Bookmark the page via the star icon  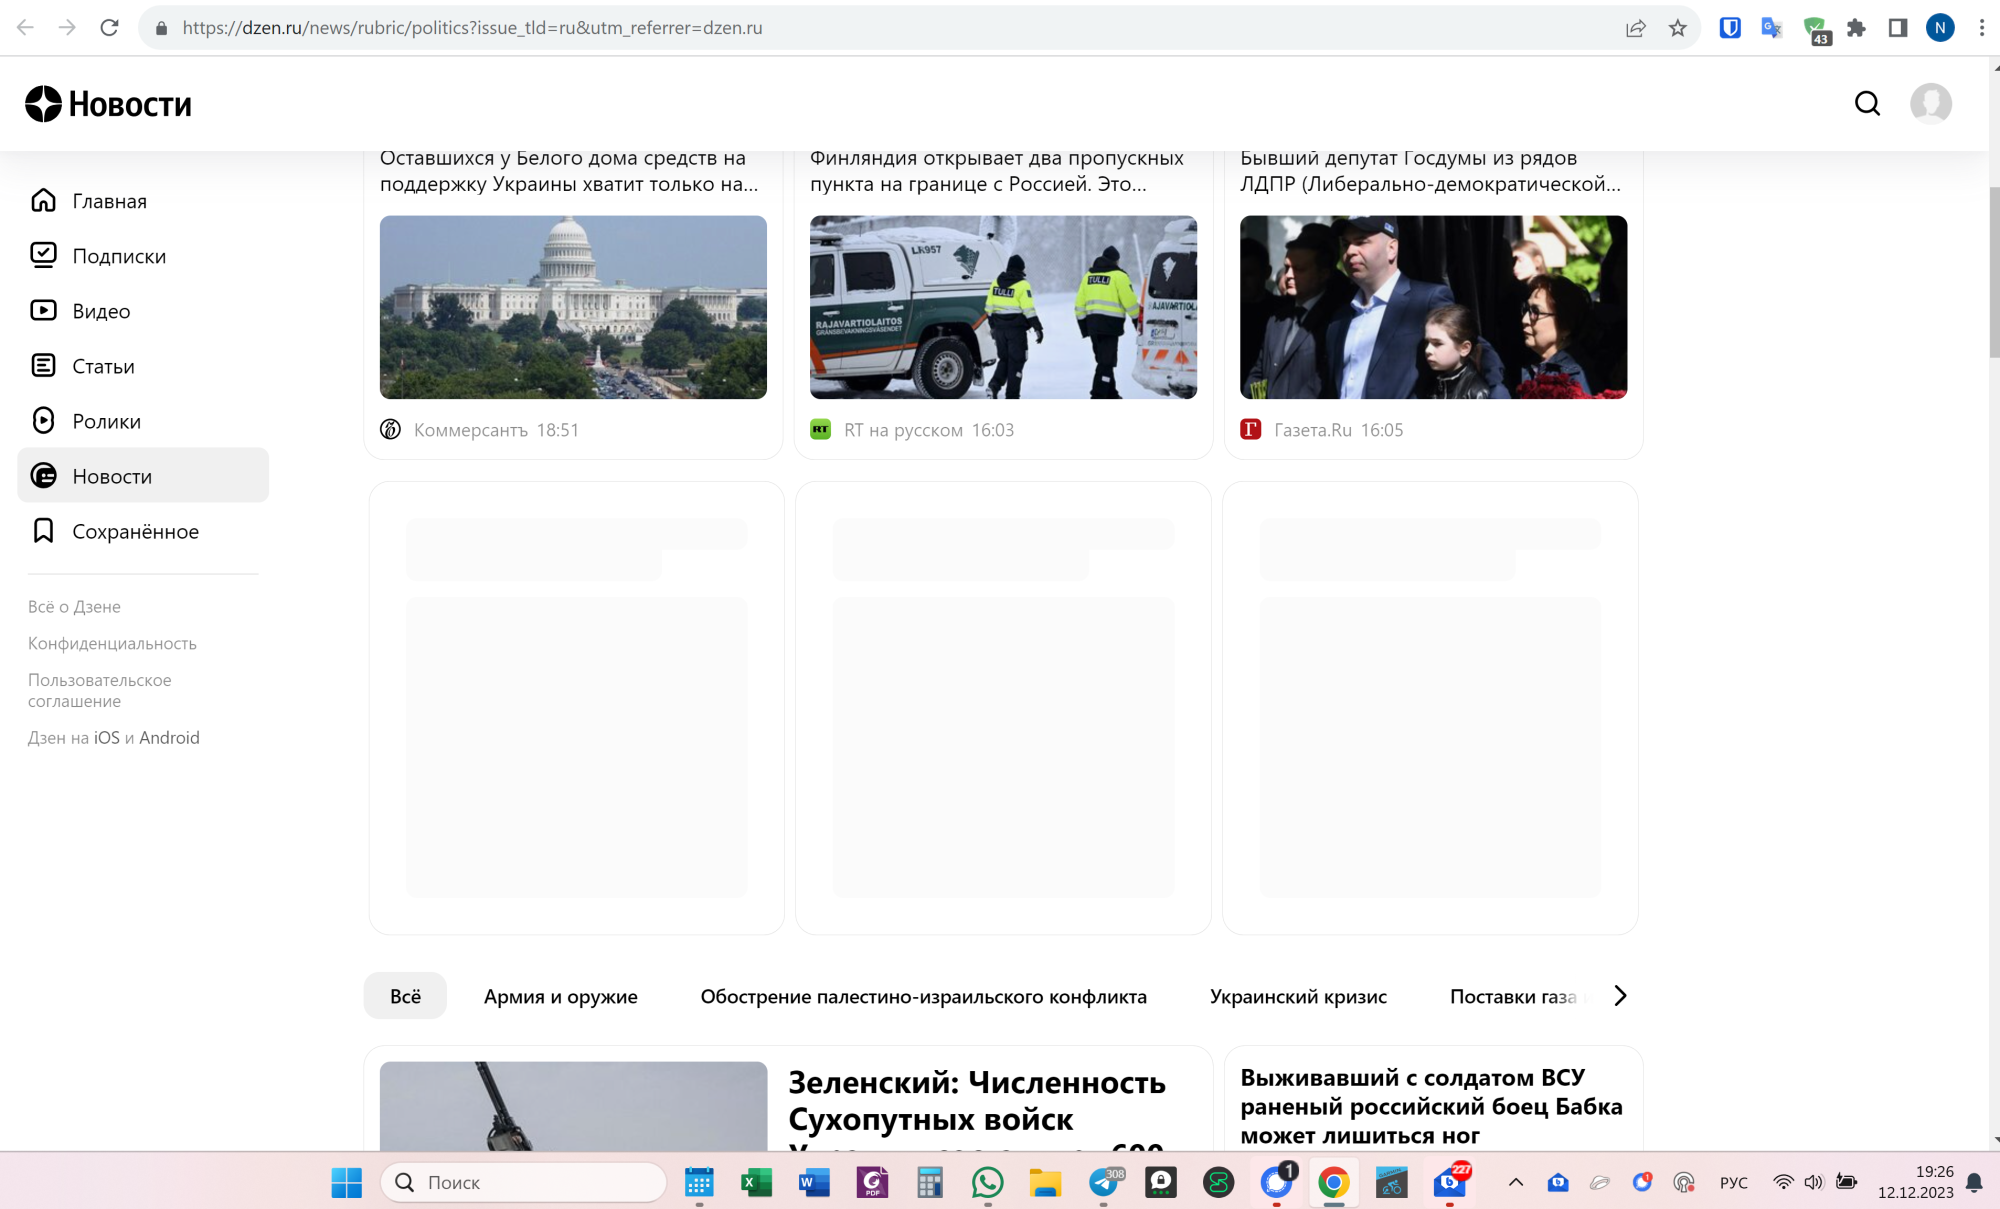(1678, 28)
